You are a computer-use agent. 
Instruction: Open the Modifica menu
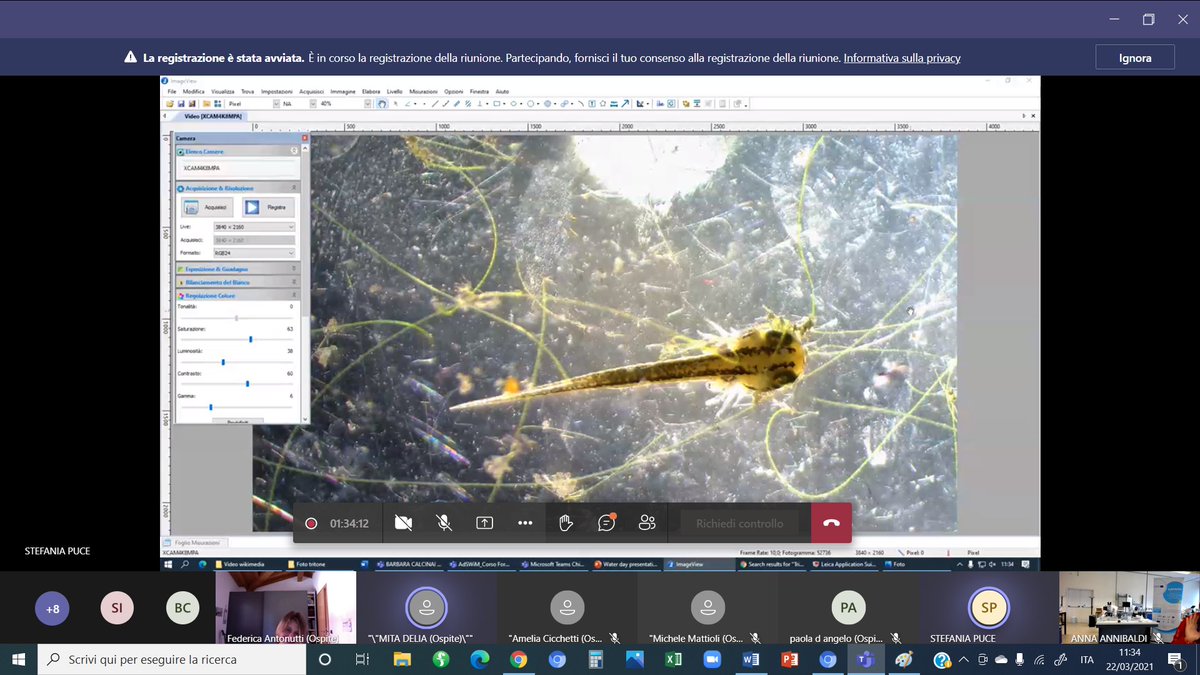tap(193, 91)
